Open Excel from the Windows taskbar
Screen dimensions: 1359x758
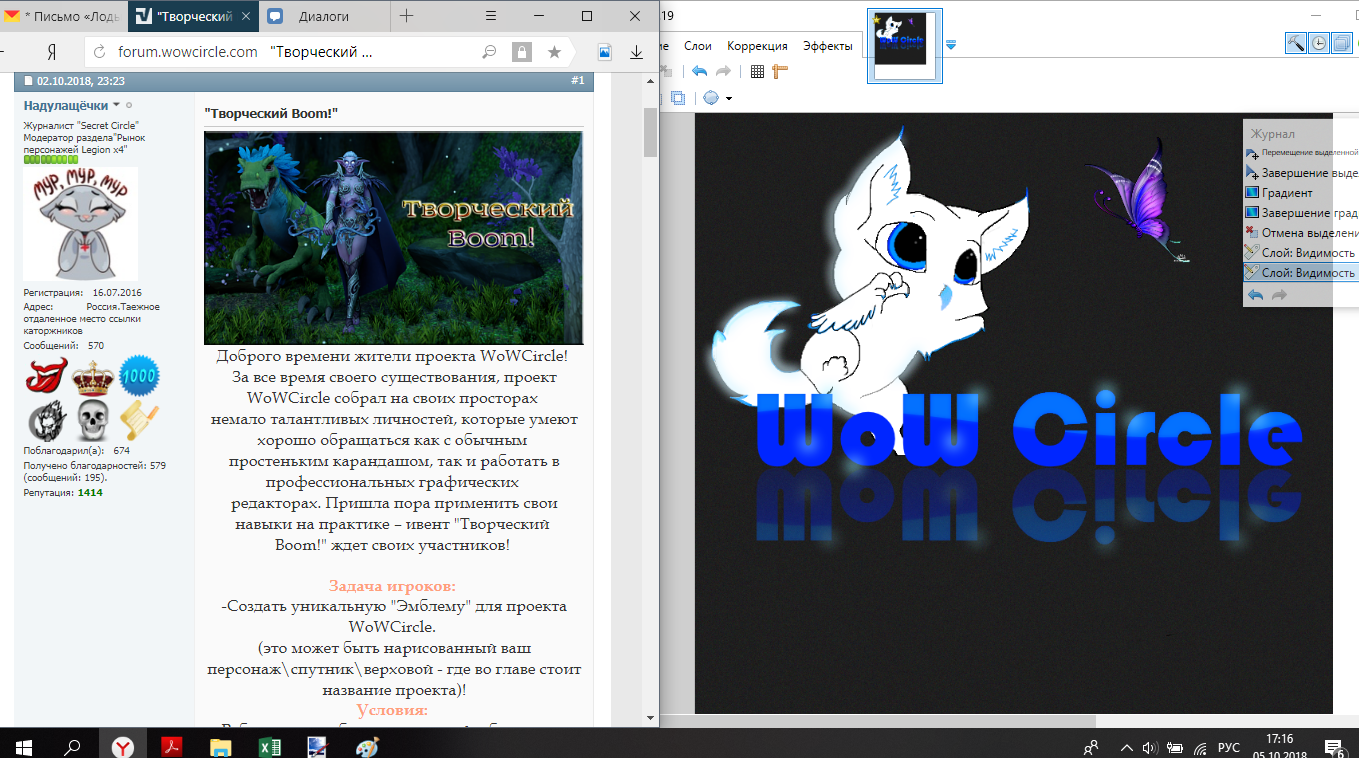(x=269, y=746)
